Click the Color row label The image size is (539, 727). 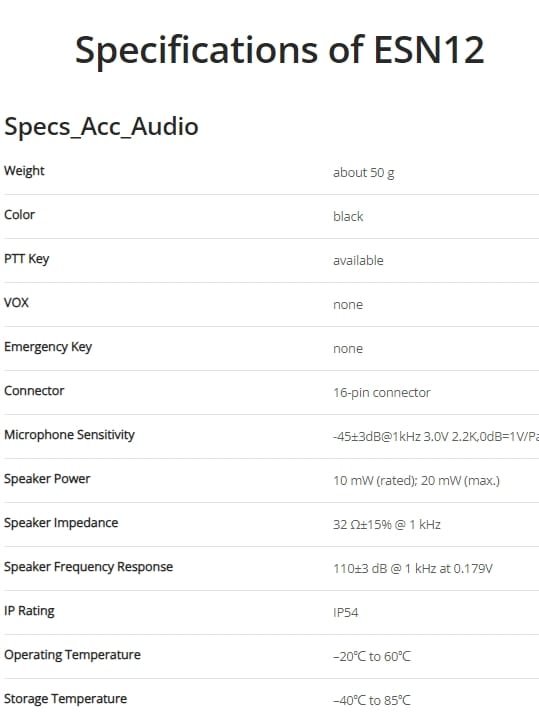(19, 215)
